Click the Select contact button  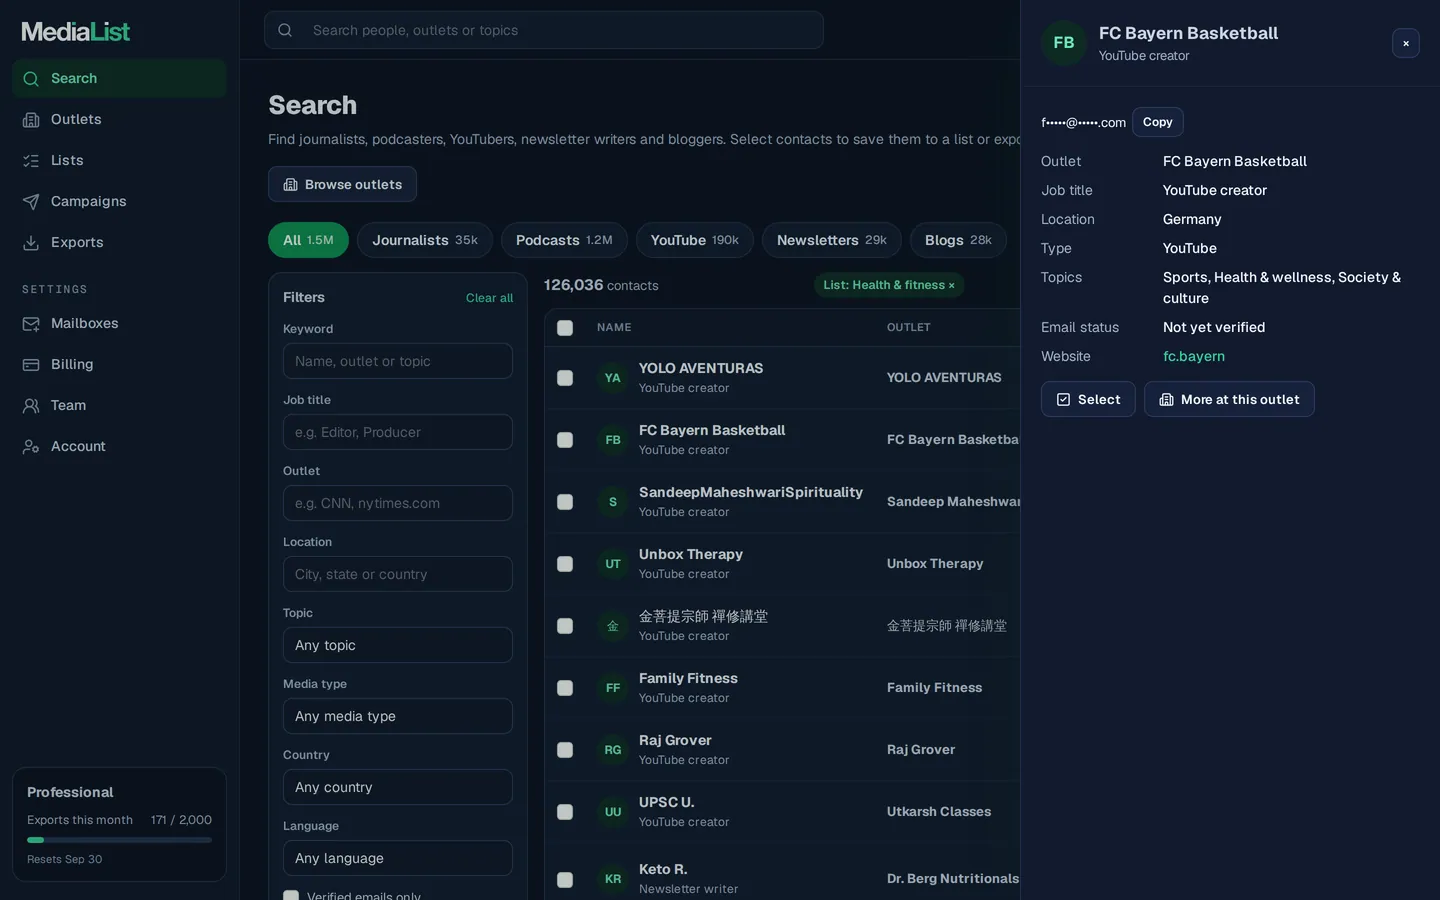tap(1088, 399)
